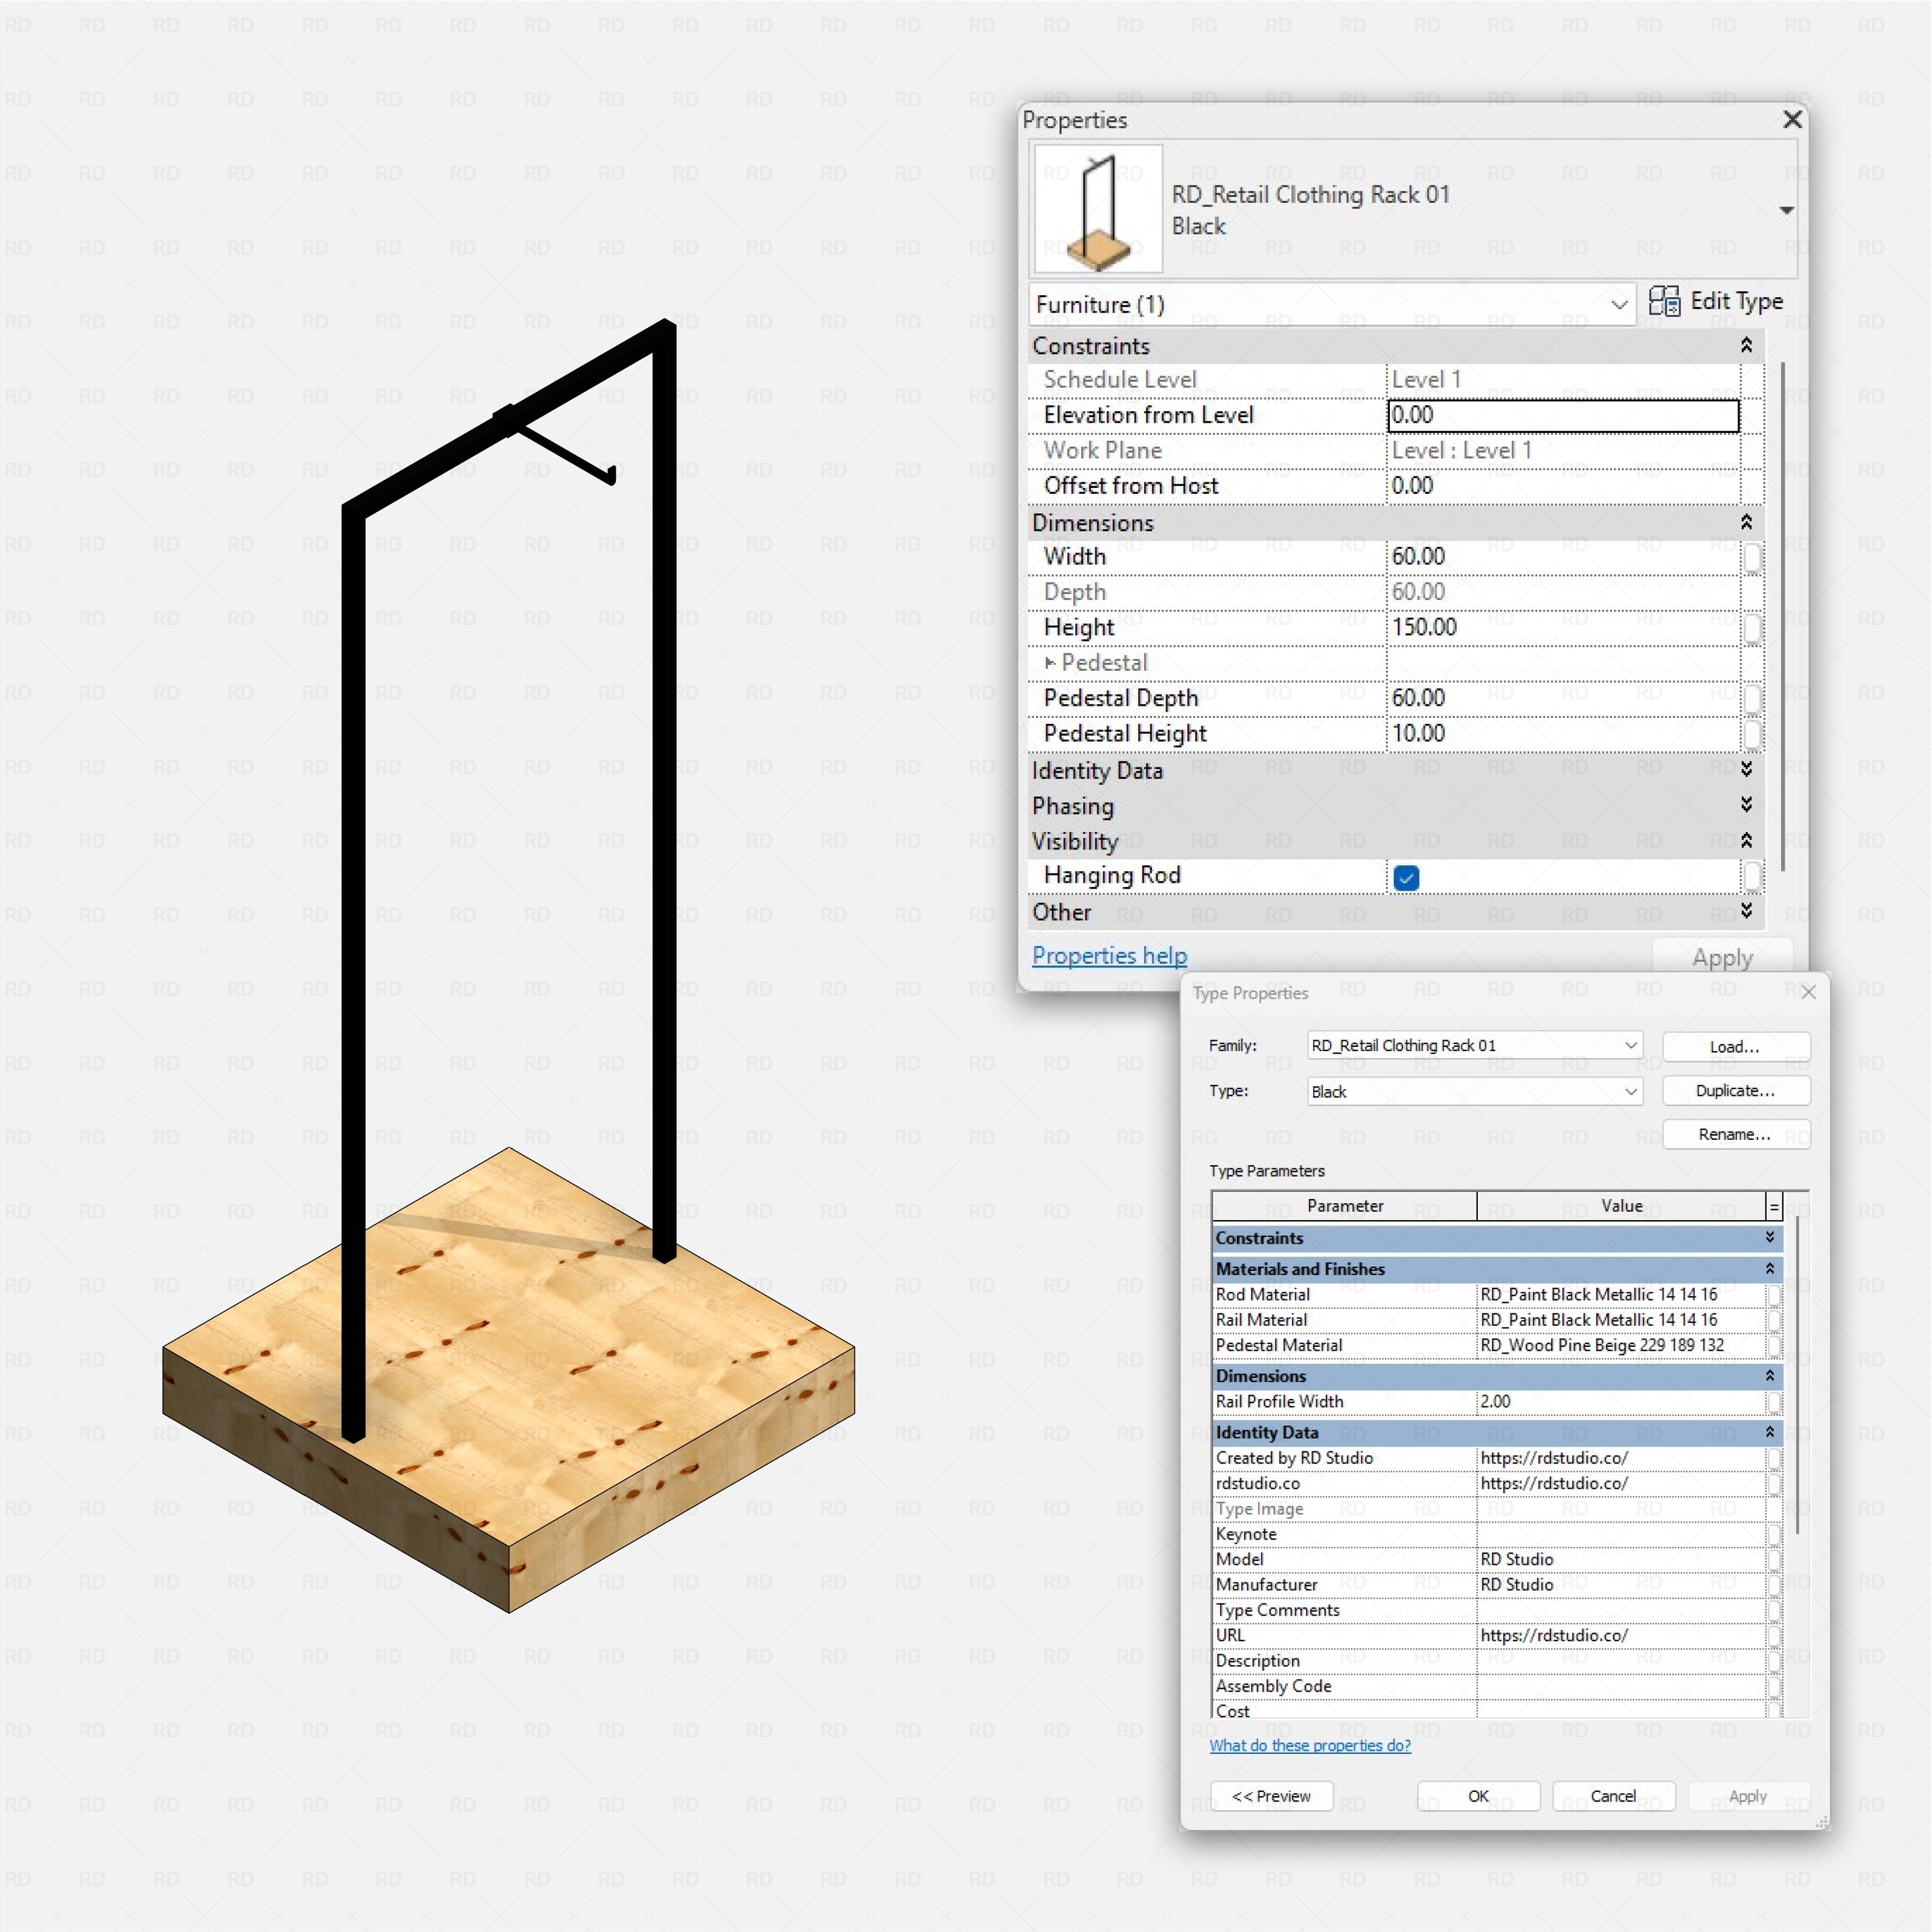The width and height of the screenshot is (1932, 1932).
Task: Click the associate button beside Rod Material
Action: (x=1774, y=1295)
